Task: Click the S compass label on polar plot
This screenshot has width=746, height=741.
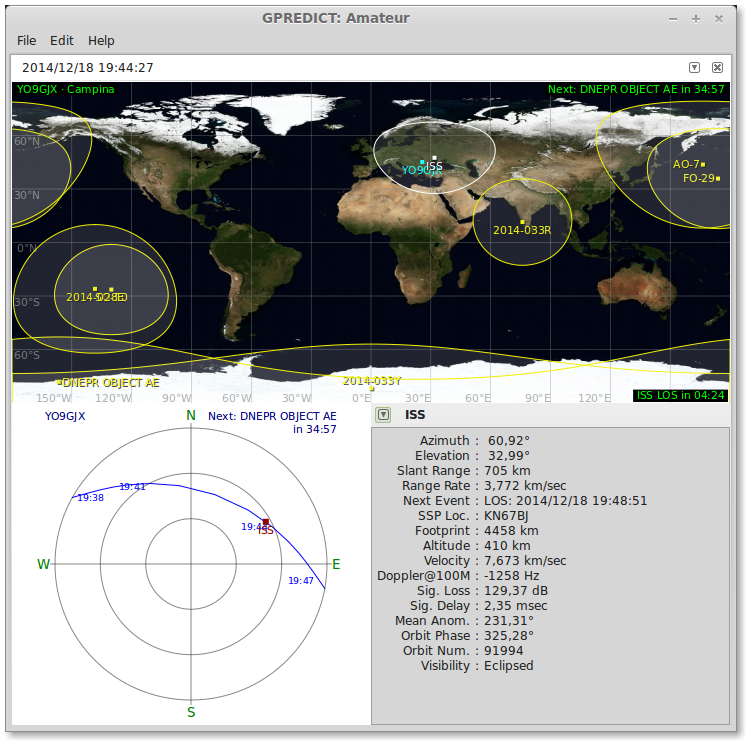Action: pos(191,712)
